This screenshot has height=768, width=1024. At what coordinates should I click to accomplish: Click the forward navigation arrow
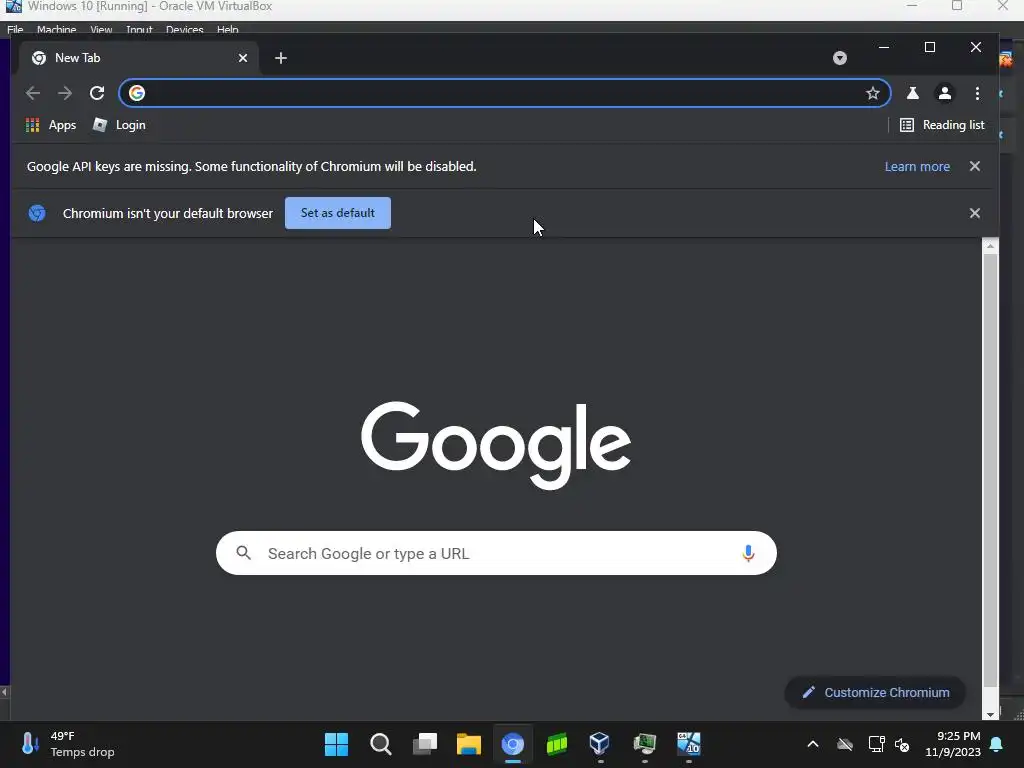[x=65, y=93]
